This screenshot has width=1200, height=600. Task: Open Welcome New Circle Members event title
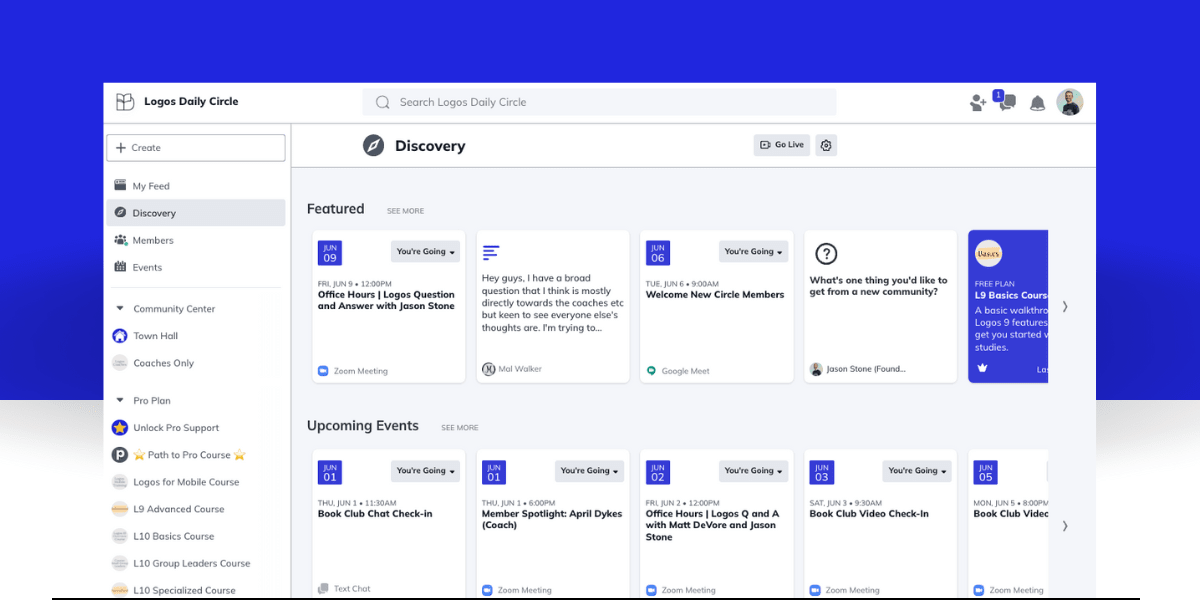pyautogui.click(x=715, y=295)
